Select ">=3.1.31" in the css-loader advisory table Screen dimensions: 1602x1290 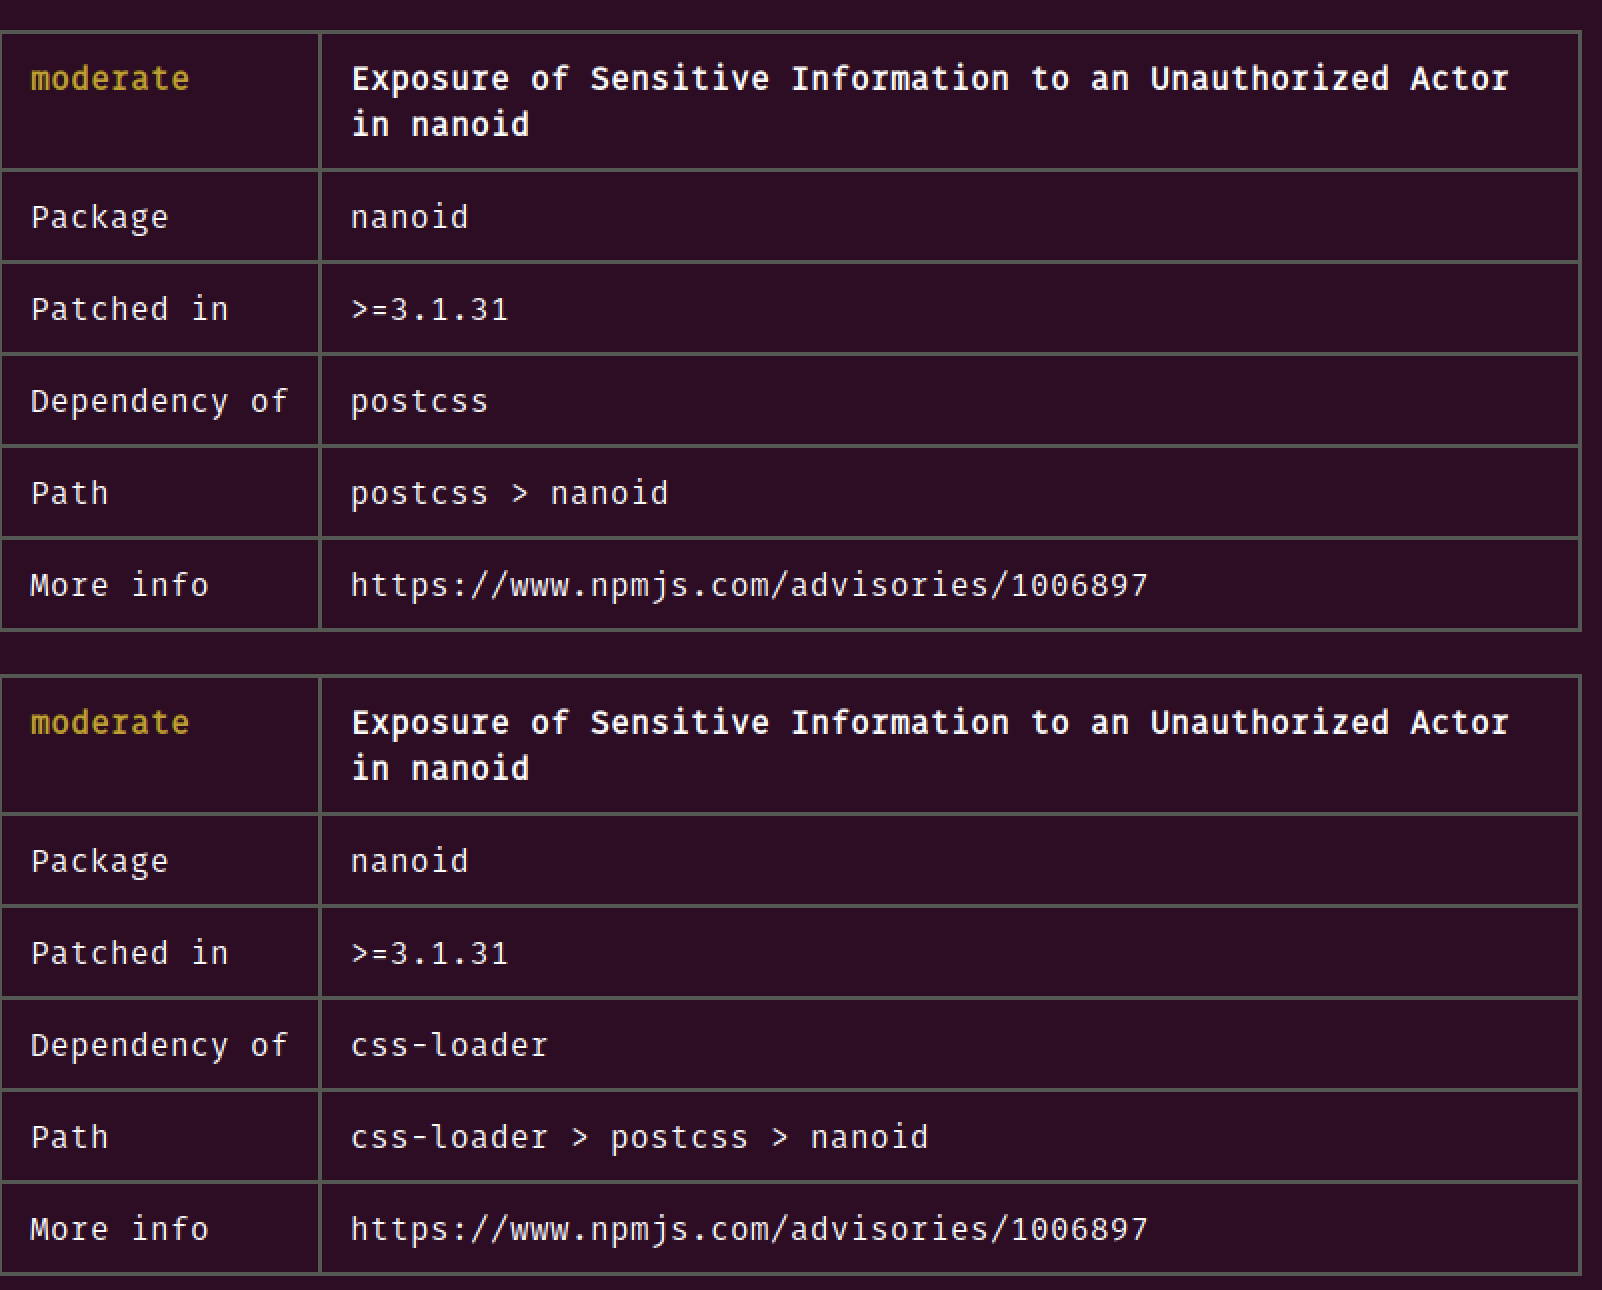click(x=429, y=953)
